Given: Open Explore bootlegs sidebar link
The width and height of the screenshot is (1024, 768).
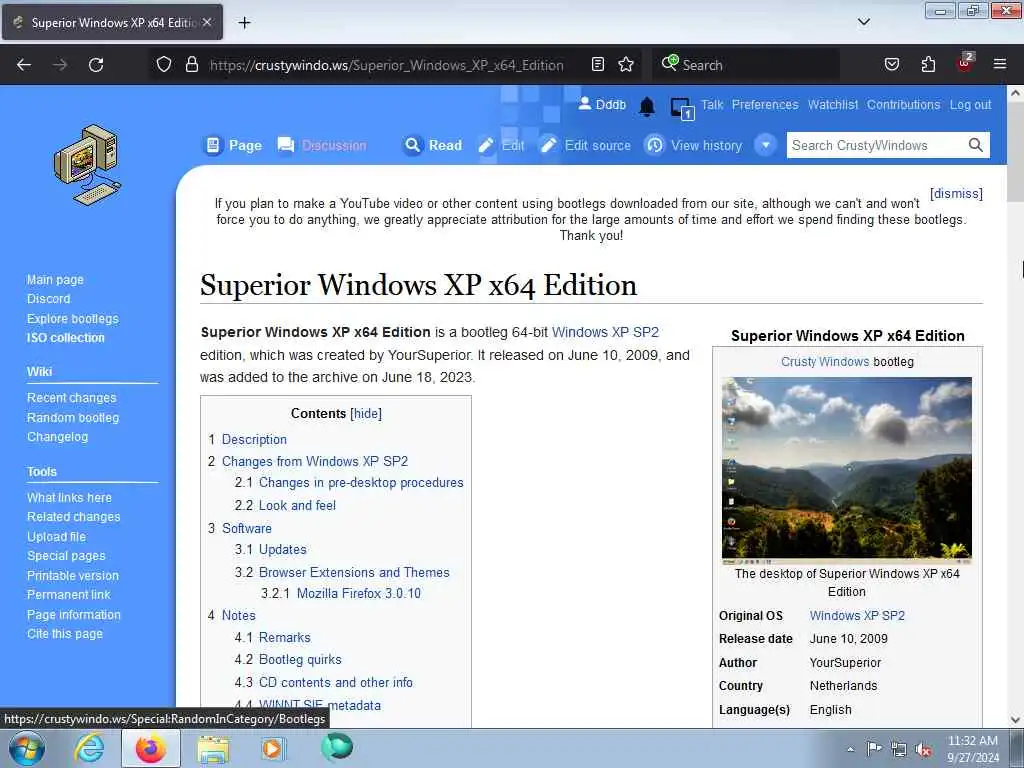Looking at the screenshot, I should tap(72, 319).
